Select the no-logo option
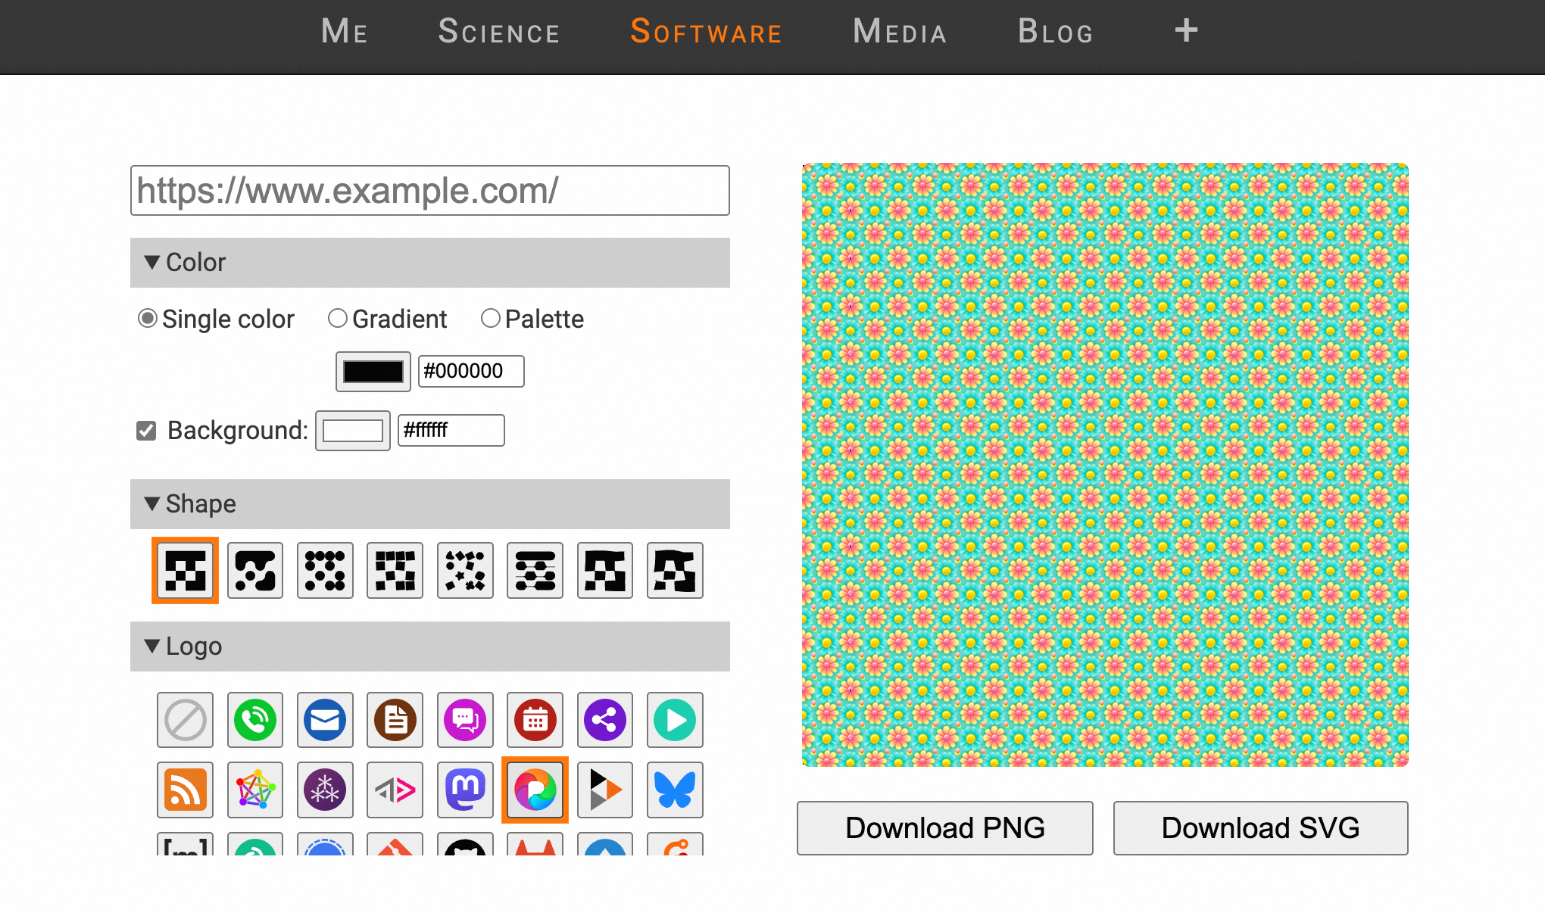This screenshot has height=914, width=1545. [185, 720]
